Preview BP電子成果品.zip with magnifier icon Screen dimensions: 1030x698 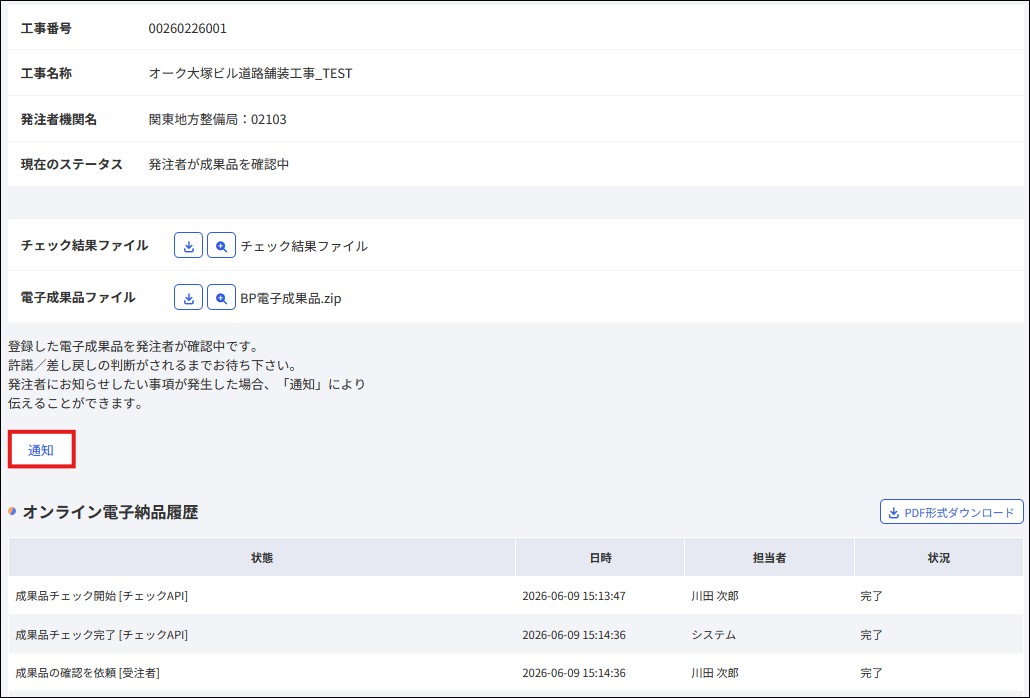tap(221, 297)
